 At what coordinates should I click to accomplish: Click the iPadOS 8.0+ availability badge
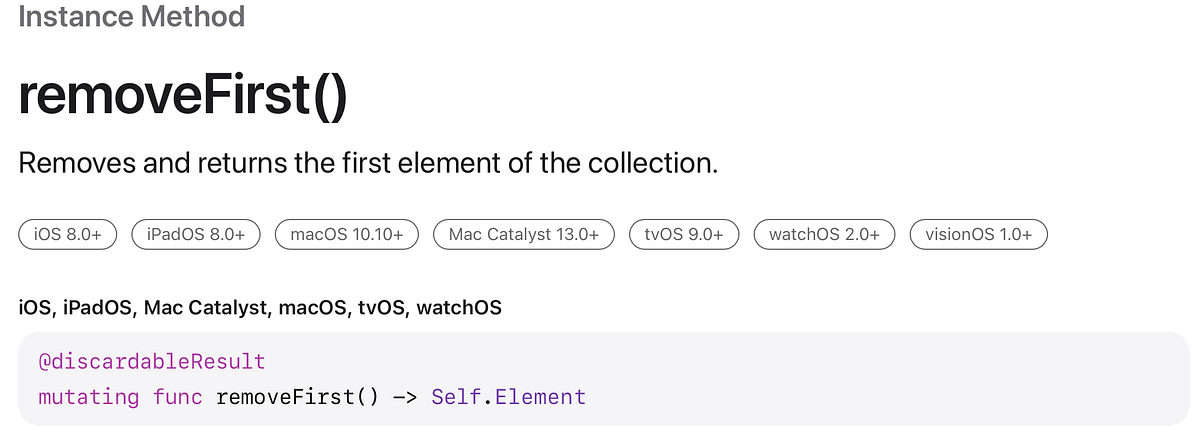click(196, 235)
